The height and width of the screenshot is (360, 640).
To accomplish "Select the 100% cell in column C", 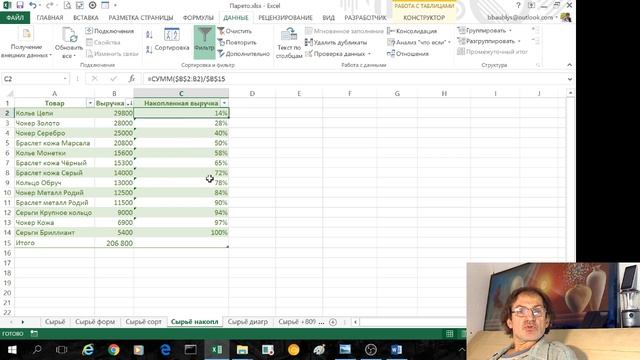I will [x=181, y=233].
